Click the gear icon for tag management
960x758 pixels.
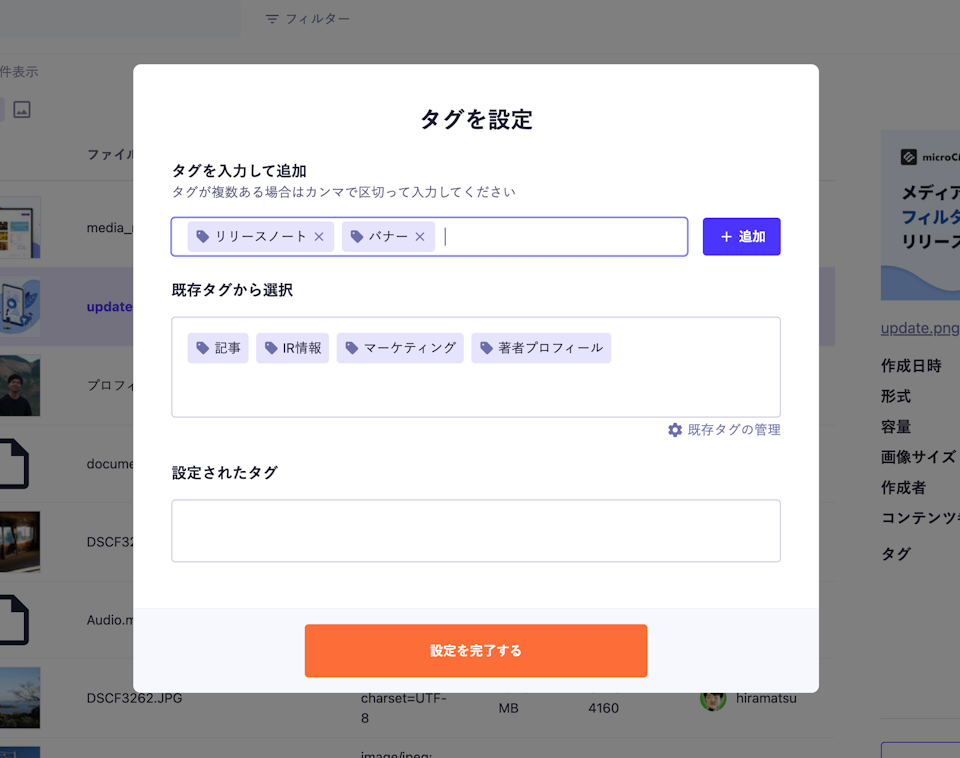coord(675,430)
